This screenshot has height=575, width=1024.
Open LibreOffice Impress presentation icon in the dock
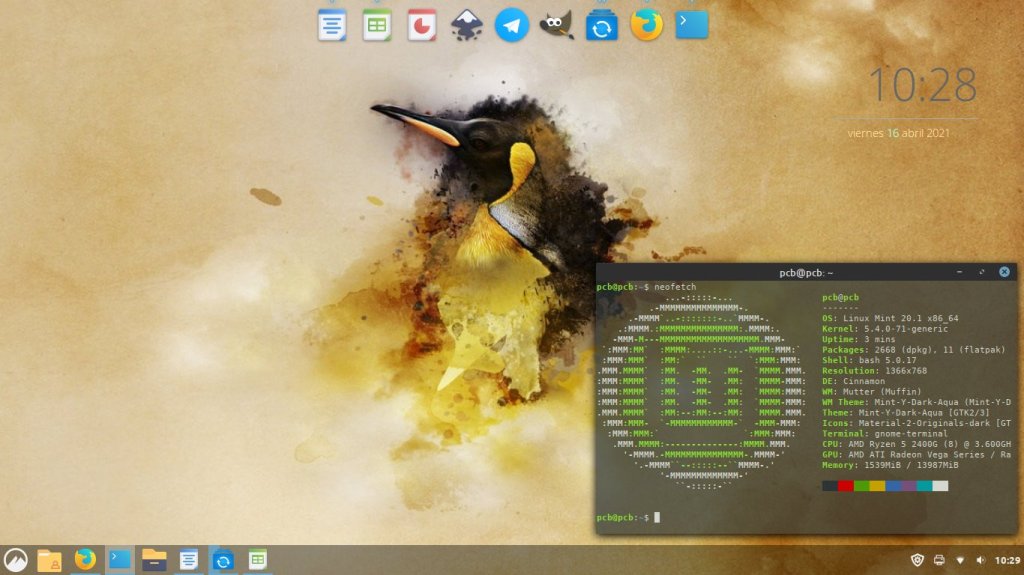pos(422,25)
